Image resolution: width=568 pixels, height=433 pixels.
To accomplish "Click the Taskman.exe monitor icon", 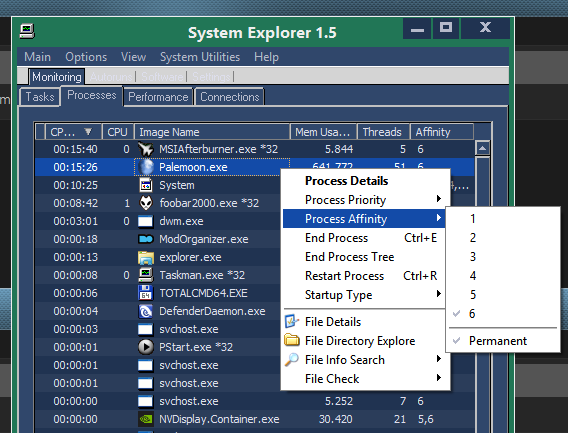I will tap(146, 275).
